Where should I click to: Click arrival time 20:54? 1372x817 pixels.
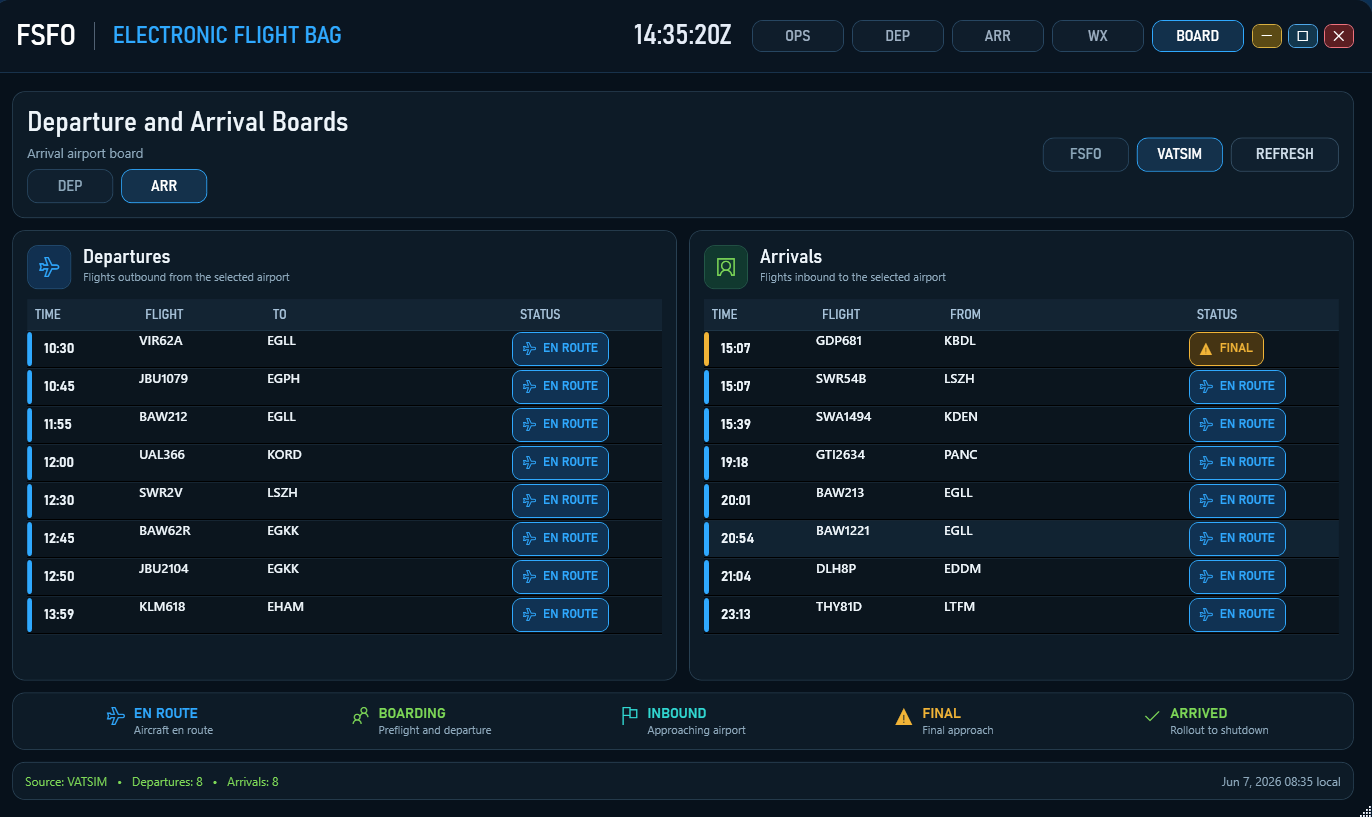[737, 538]
